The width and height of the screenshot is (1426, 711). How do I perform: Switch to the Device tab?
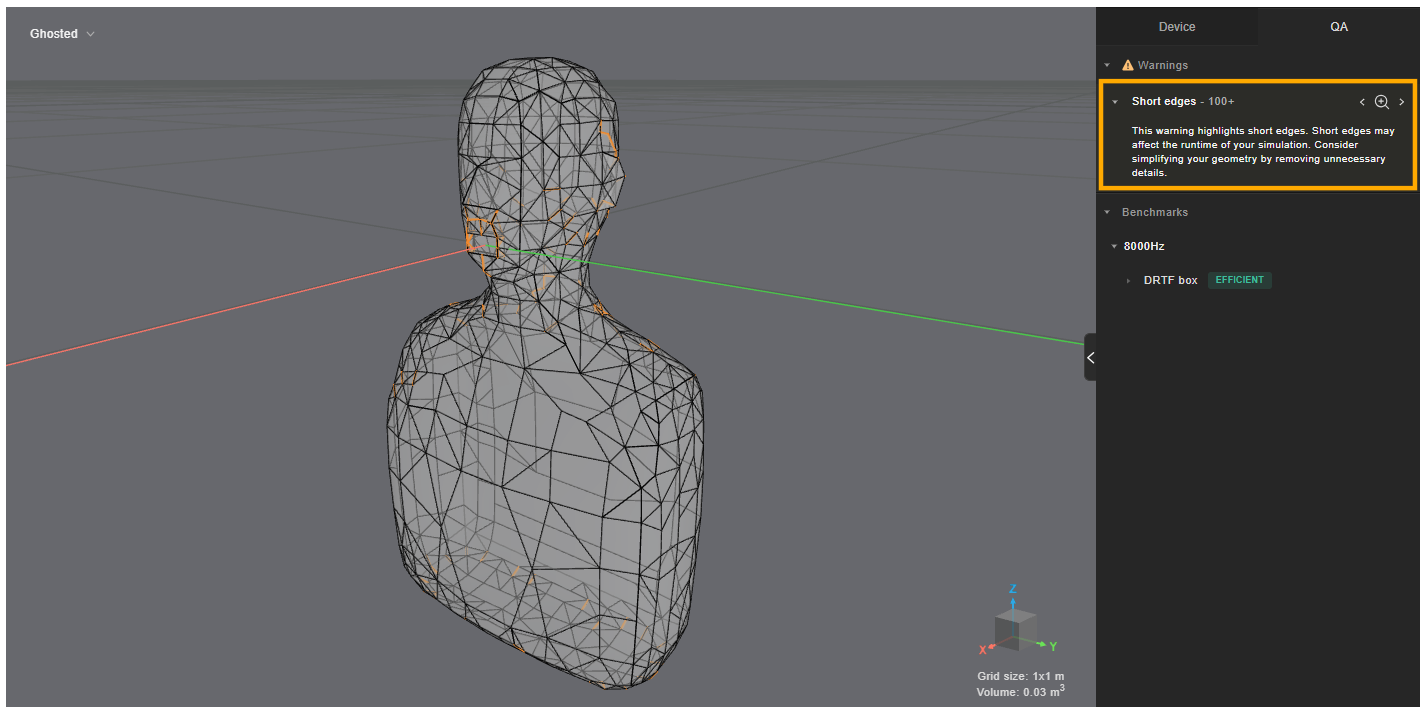pyautogui.click(x=1177, y=26)
